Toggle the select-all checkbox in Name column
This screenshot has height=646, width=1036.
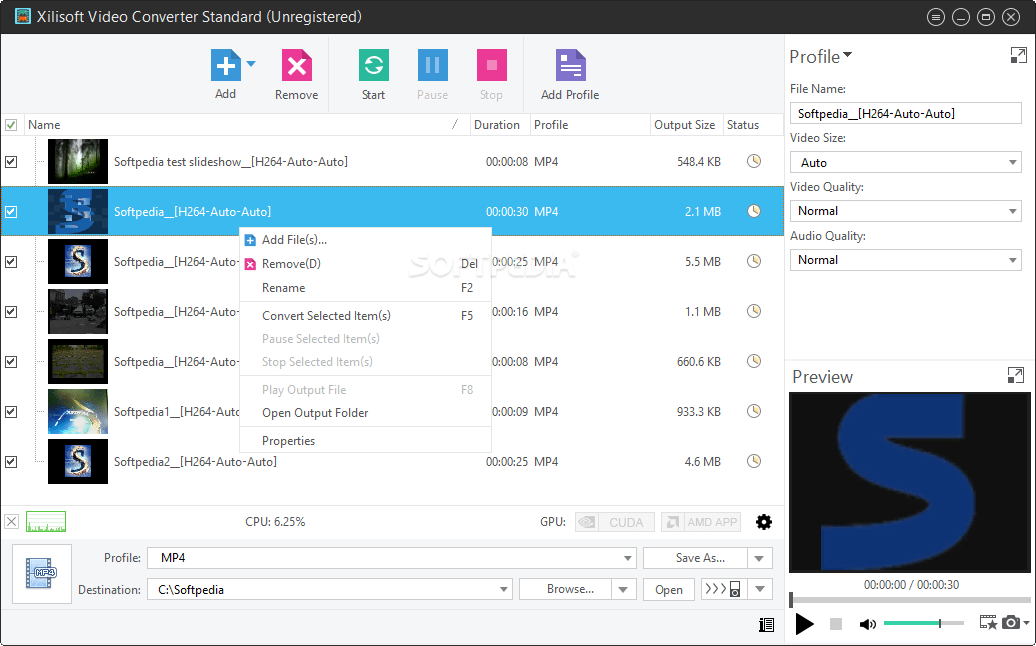click(x=13, y=124)
